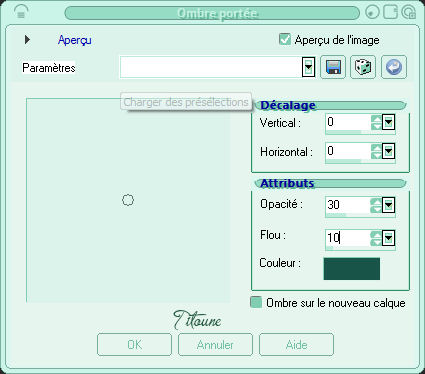Click the Opacité value field
The width and height of the screenshot is (425, 374).
click(x=348, y=205)
